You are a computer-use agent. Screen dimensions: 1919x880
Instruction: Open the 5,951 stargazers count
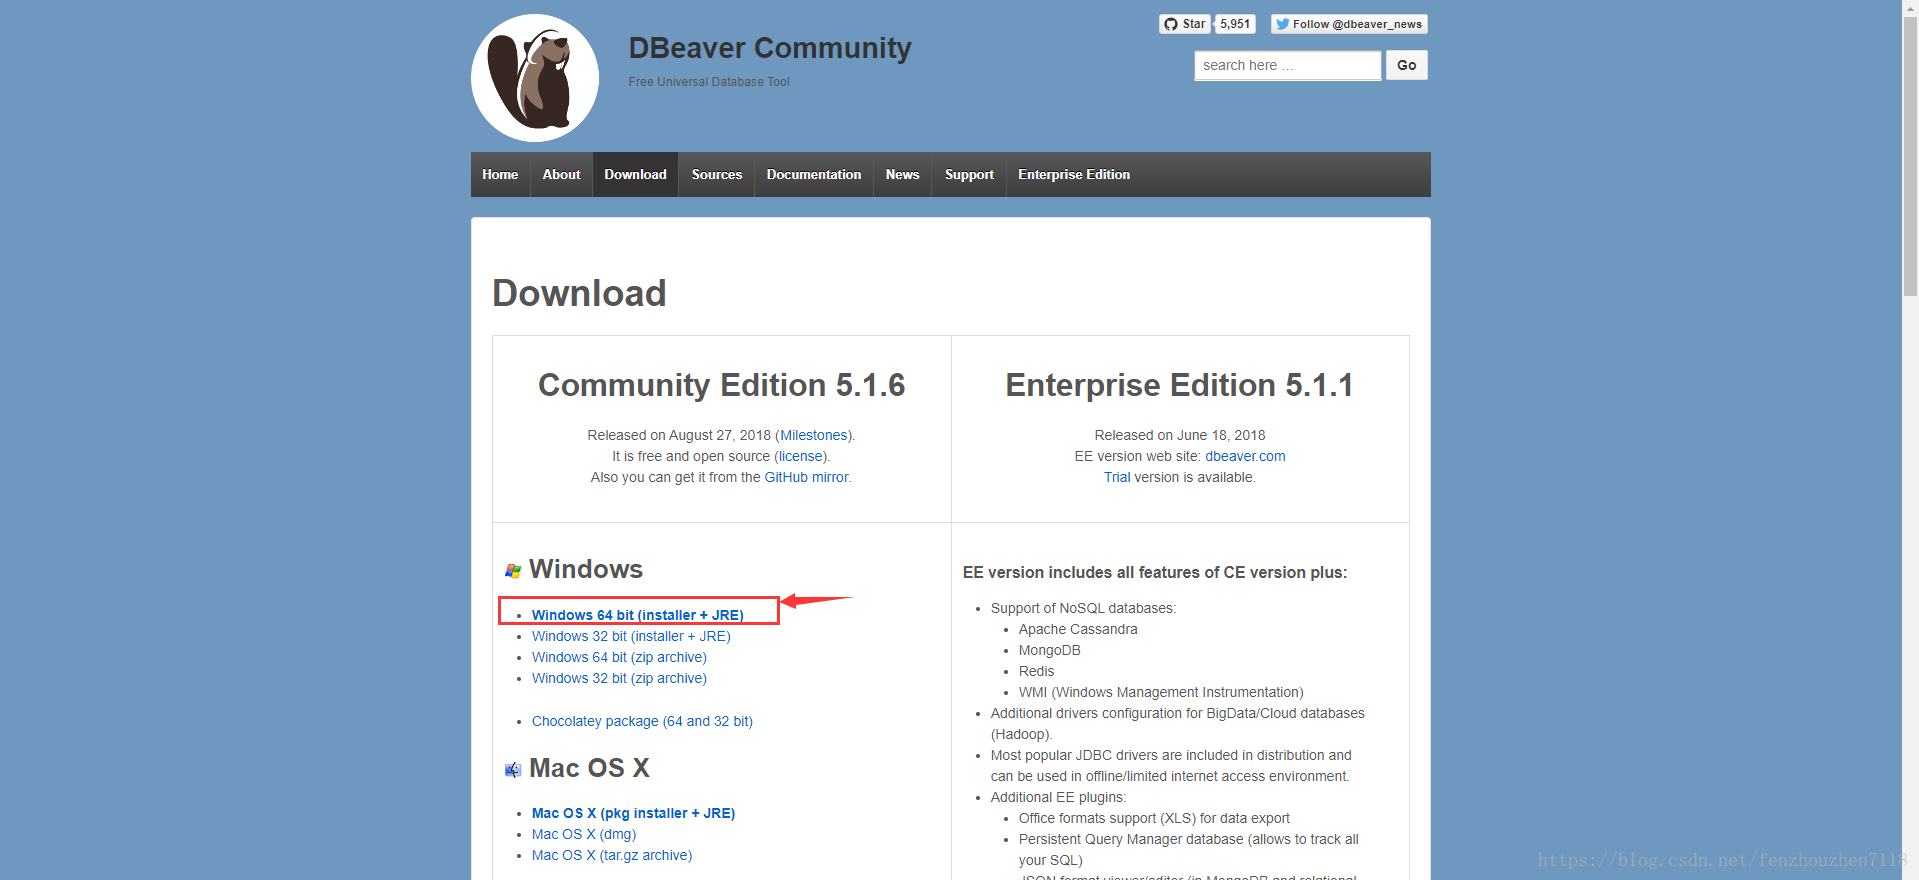point(1235,24)
